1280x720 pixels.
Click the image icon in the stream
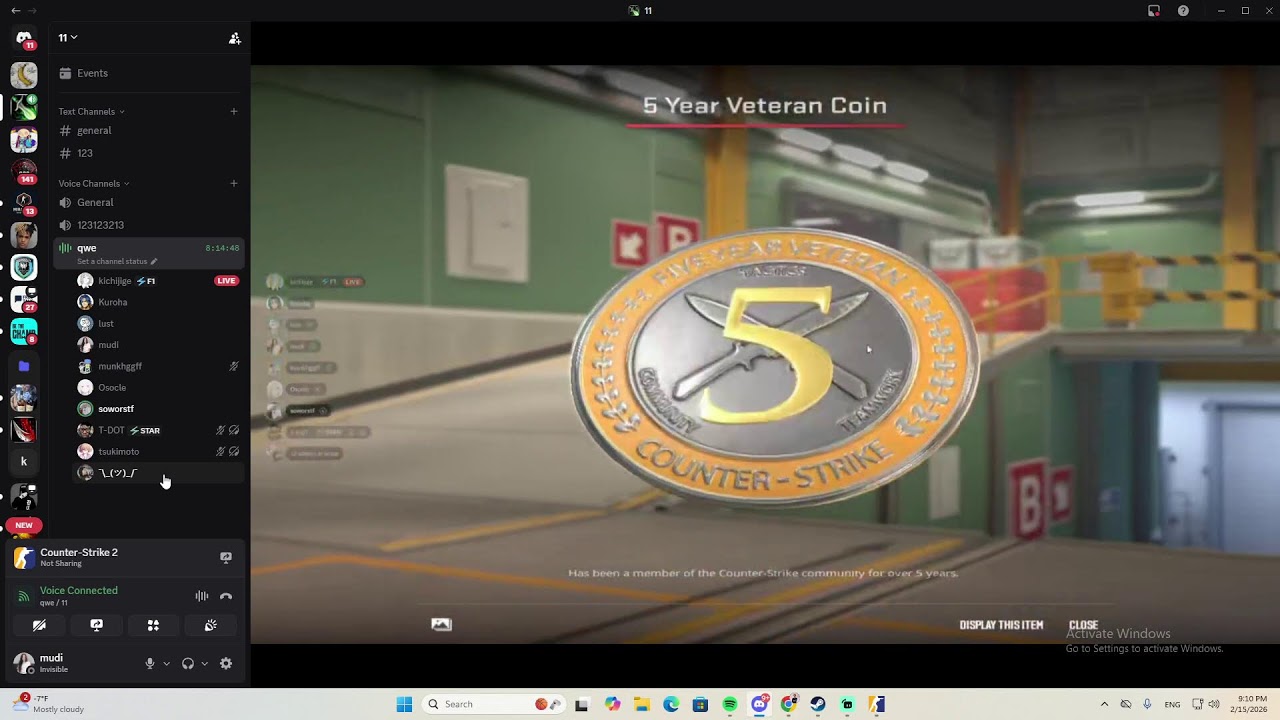(x=441, y=624)
